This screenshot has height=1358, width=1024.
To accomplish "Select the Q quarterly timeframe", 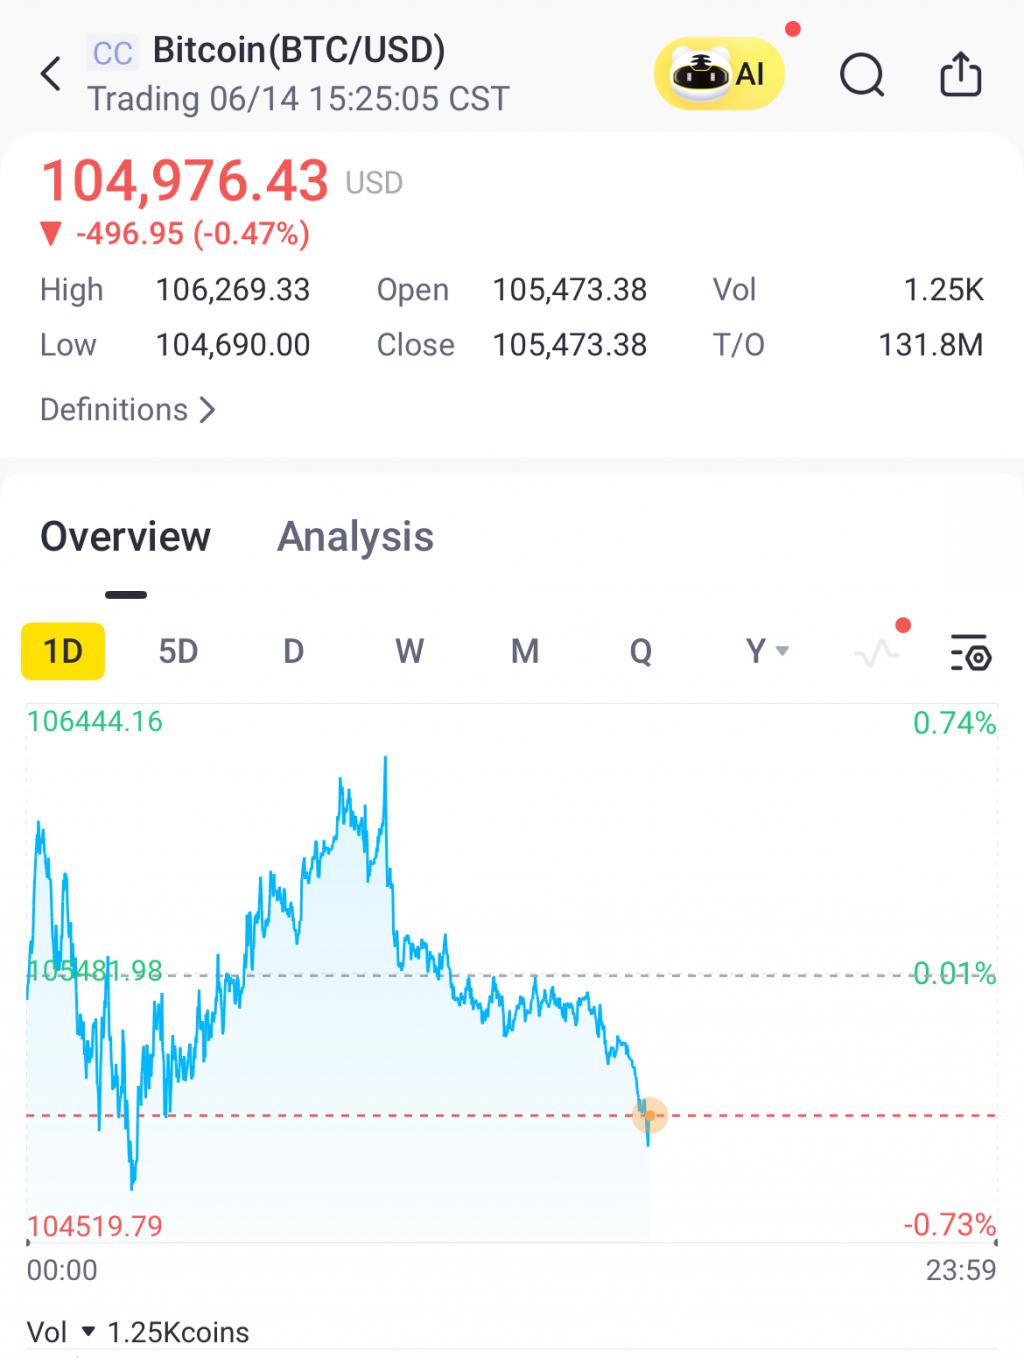I will pyautogui.click(x=641, y=652).
